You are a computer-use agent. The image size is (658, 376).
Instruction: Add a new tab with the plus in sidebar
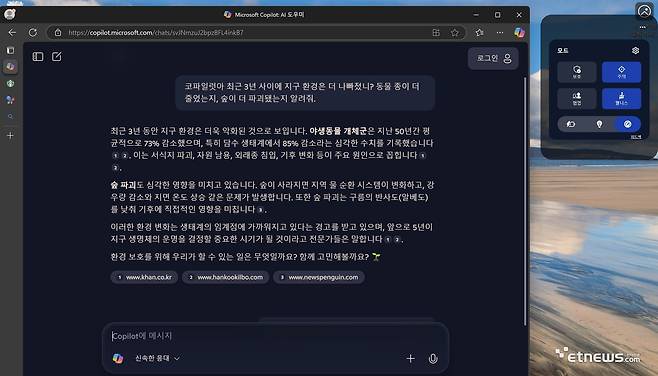click(10, 136)
